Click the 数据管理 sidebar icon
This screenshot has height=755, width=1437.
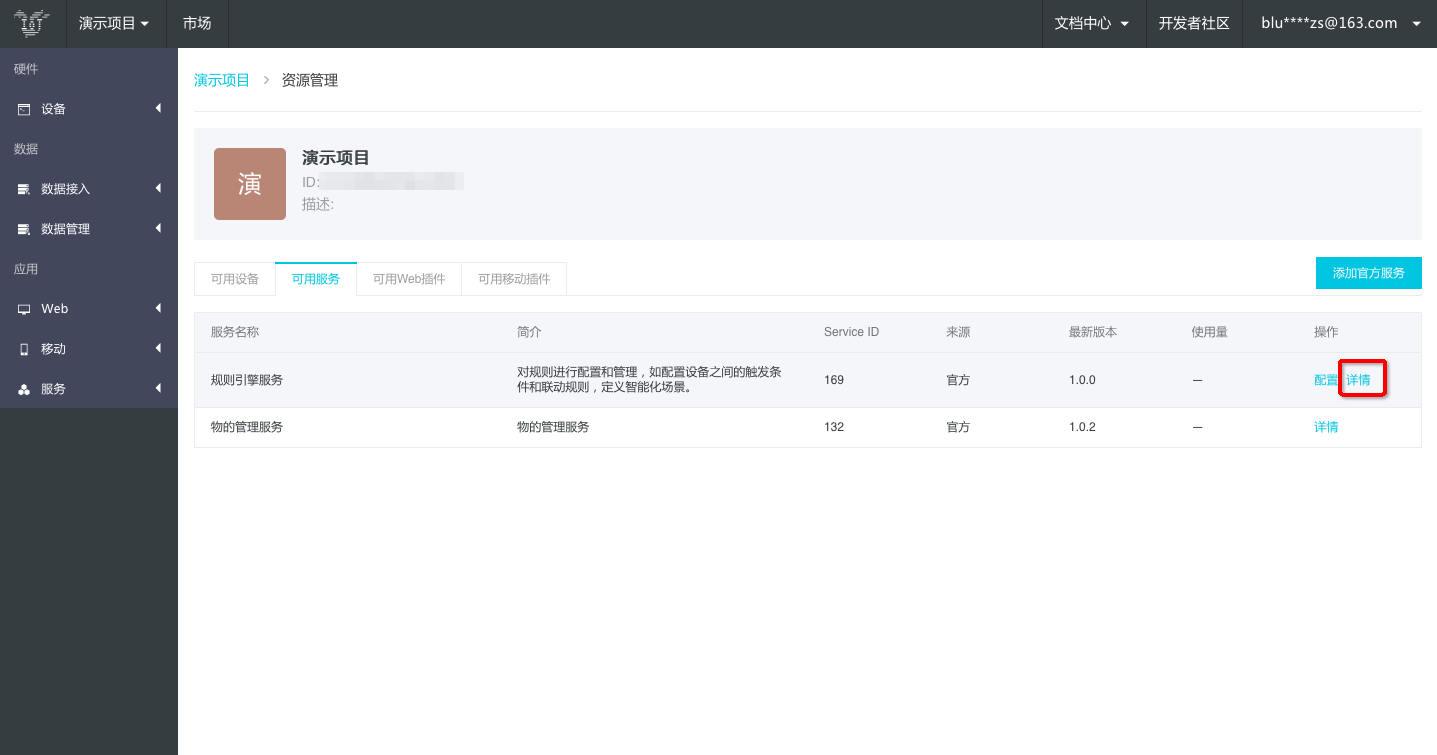(24, 229)
